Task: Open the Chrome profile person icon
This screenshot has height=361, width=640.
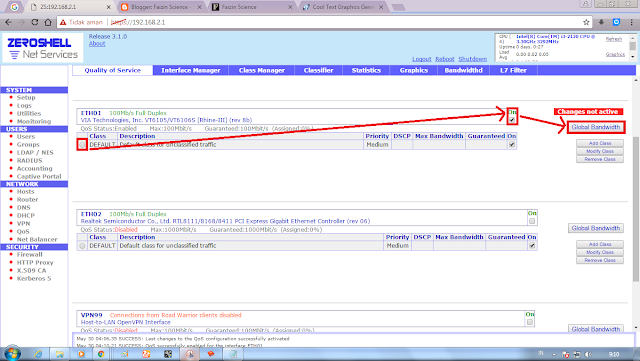Action: [585, 4]
